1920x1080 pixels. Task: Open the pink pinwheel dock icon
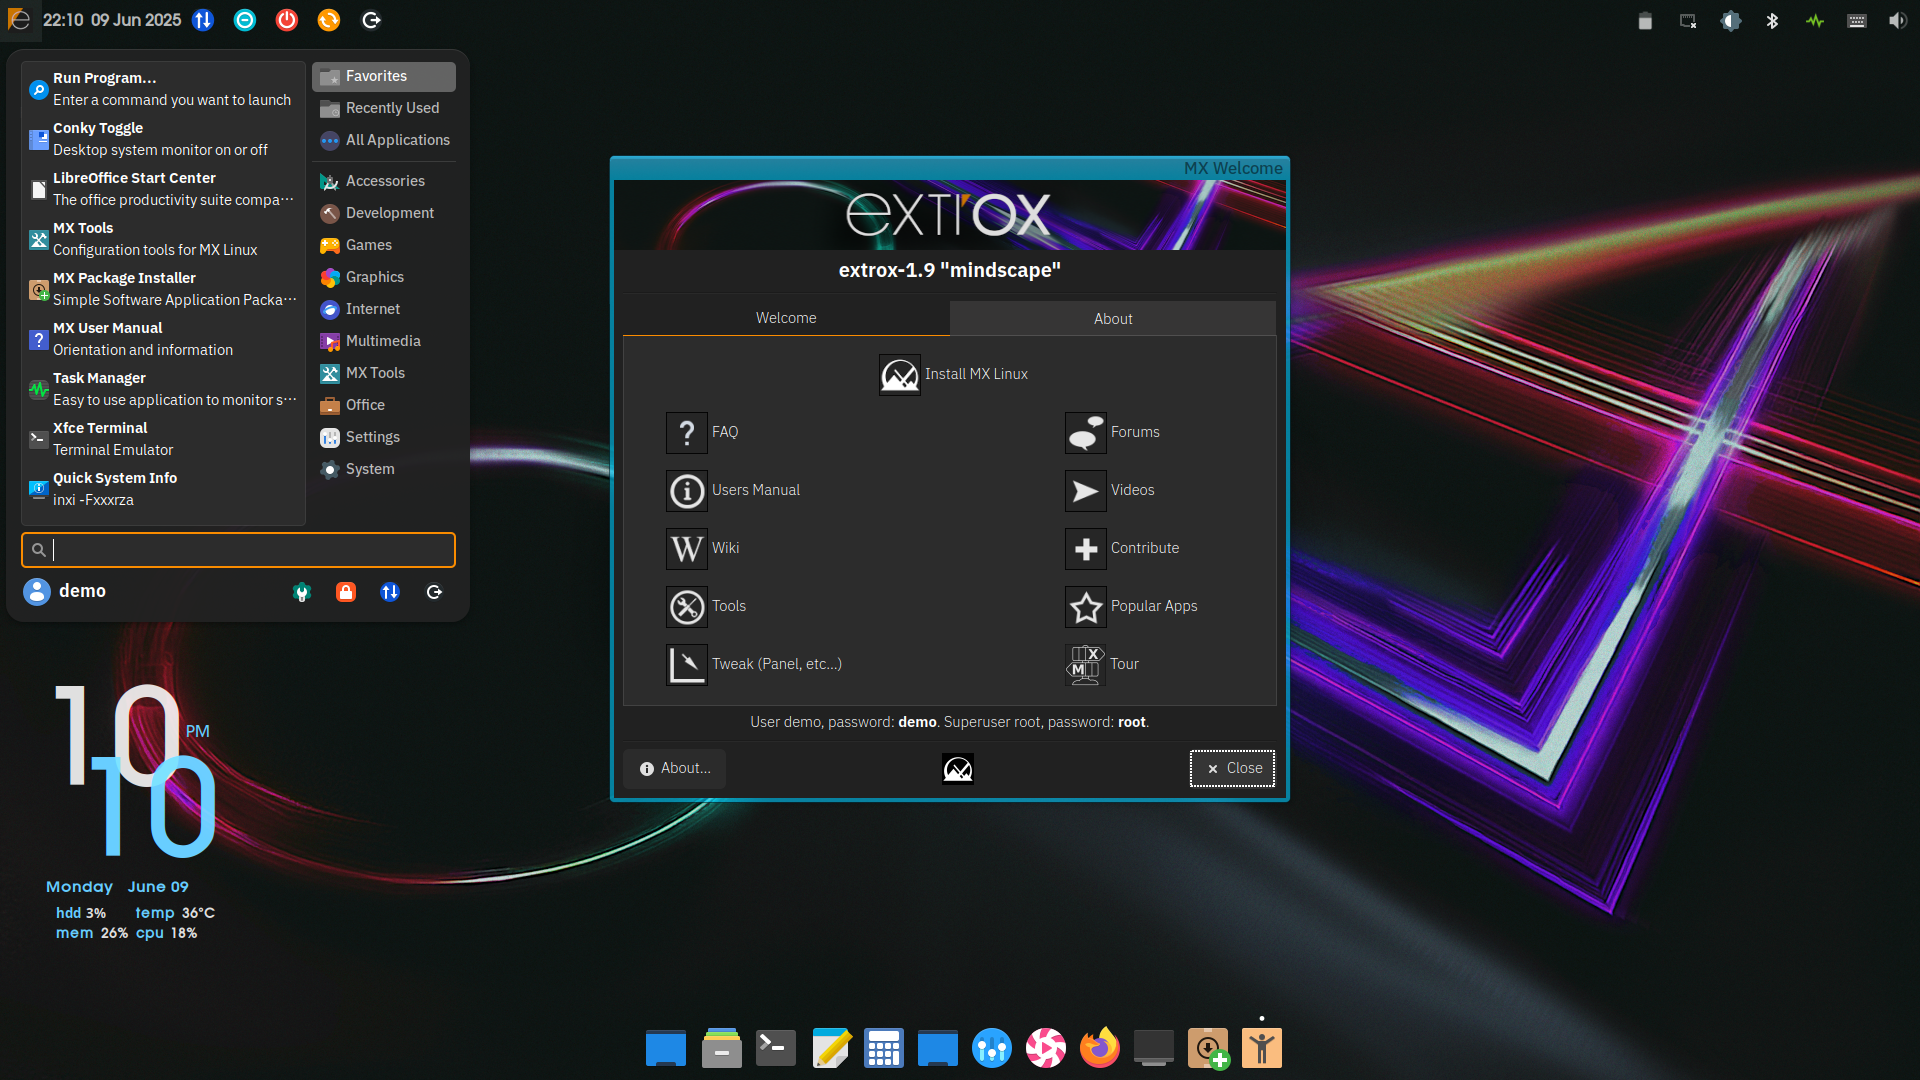[1046, 1048]
